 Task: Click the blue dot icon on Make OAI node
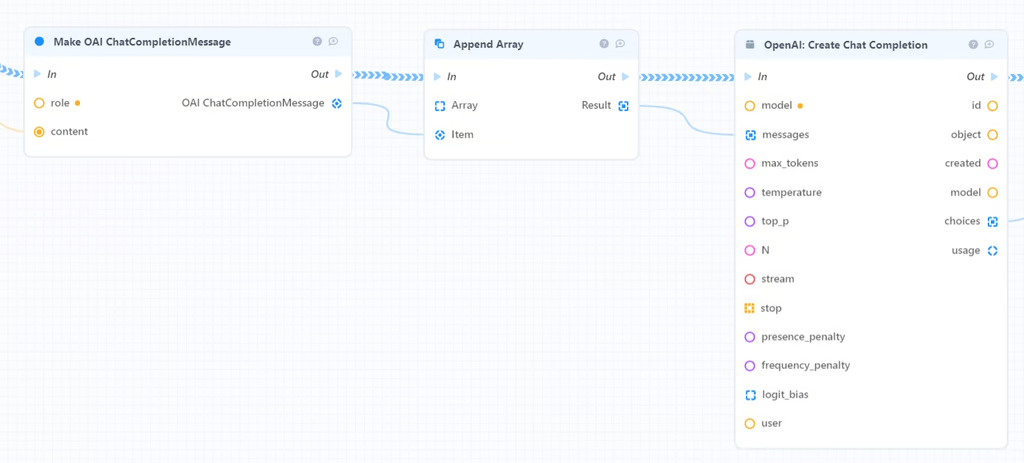(x=39, y=42)
